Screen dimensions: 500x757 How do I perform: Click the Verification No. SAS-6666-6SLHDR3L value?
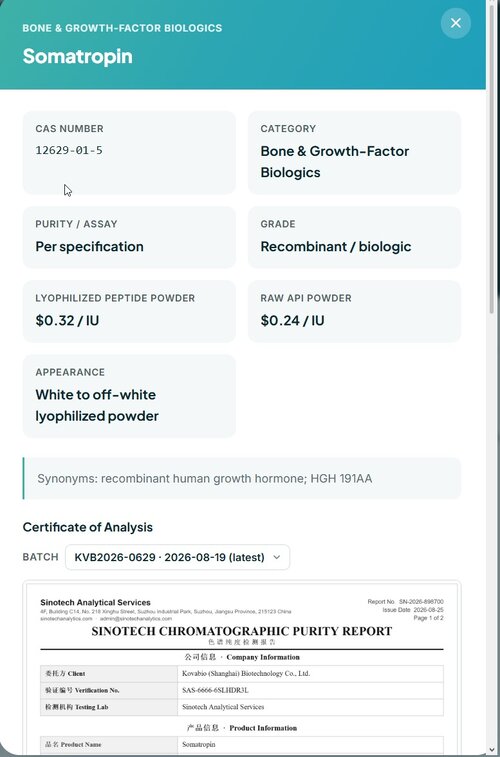(x=215, y=690)
